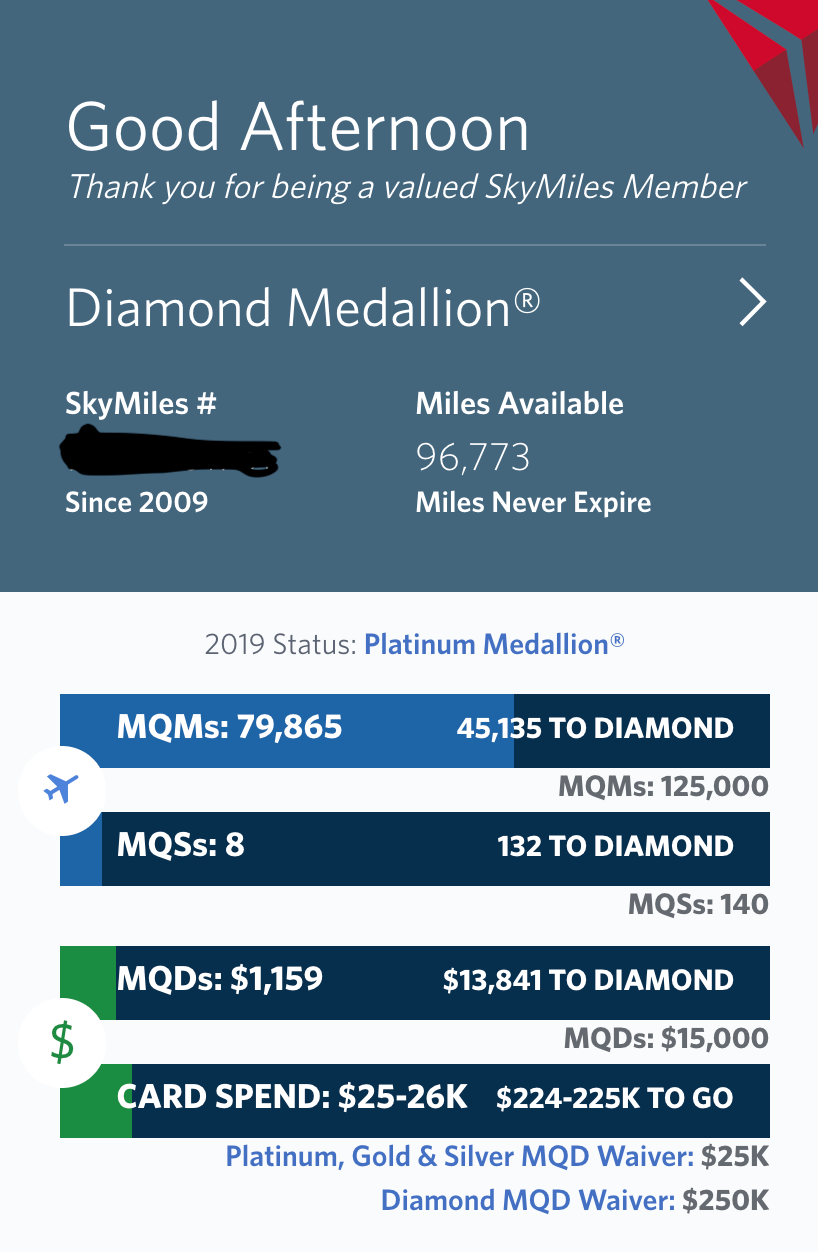Select the MQDs $1,159 progress bar
This screenshot has width=818, height=1252.
pyautogui.click(x=415, y=983)
